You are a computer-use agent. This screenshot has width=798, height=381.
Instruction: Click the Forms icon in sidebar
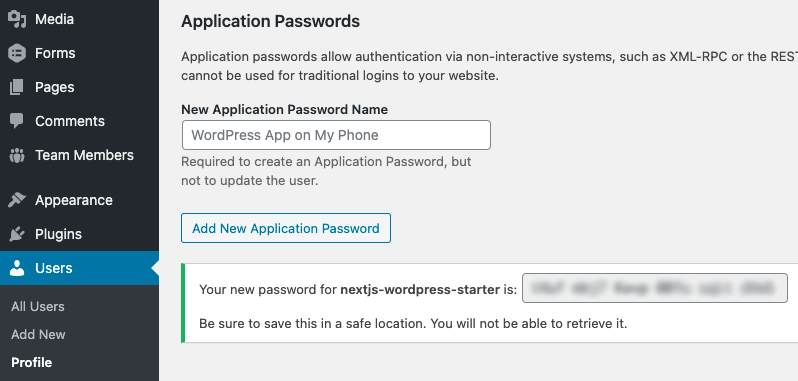(17, 53)
